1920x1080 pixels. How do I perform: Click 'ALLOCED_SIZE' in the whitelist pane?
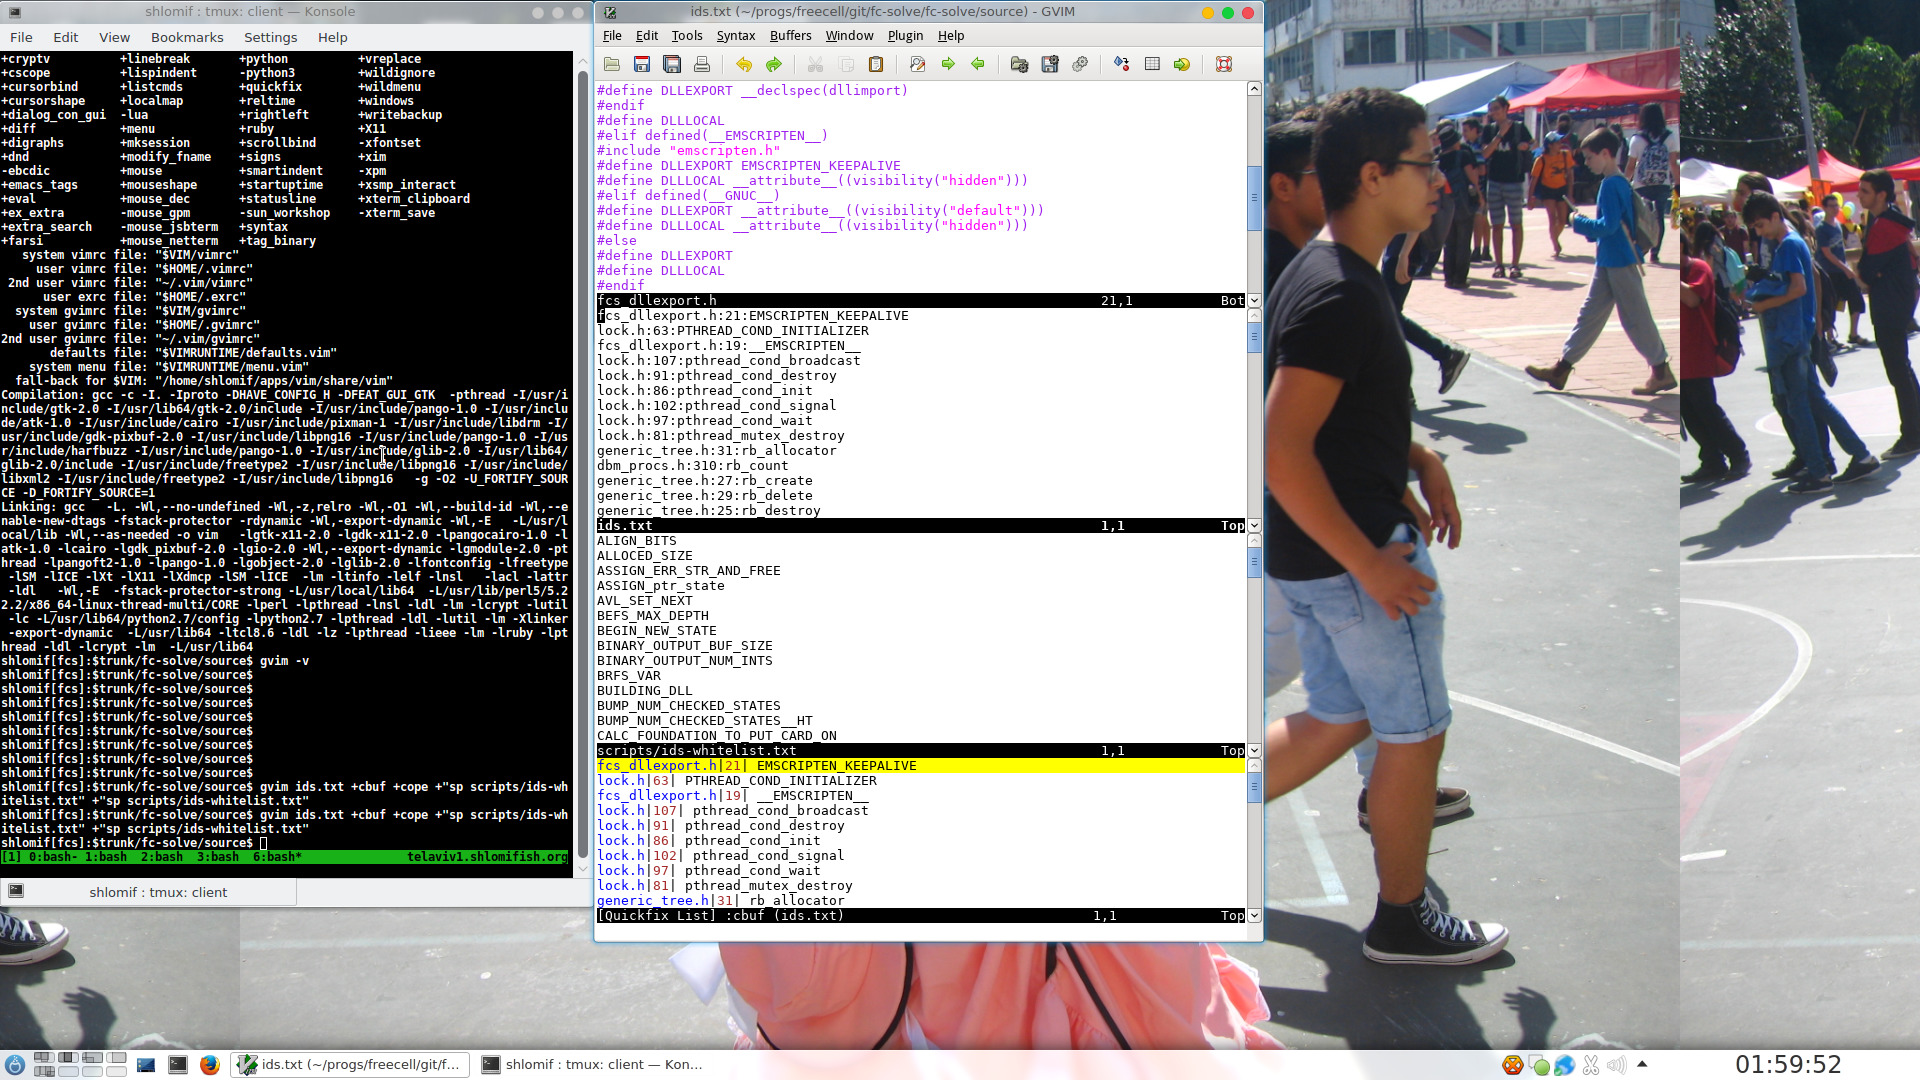645,556
